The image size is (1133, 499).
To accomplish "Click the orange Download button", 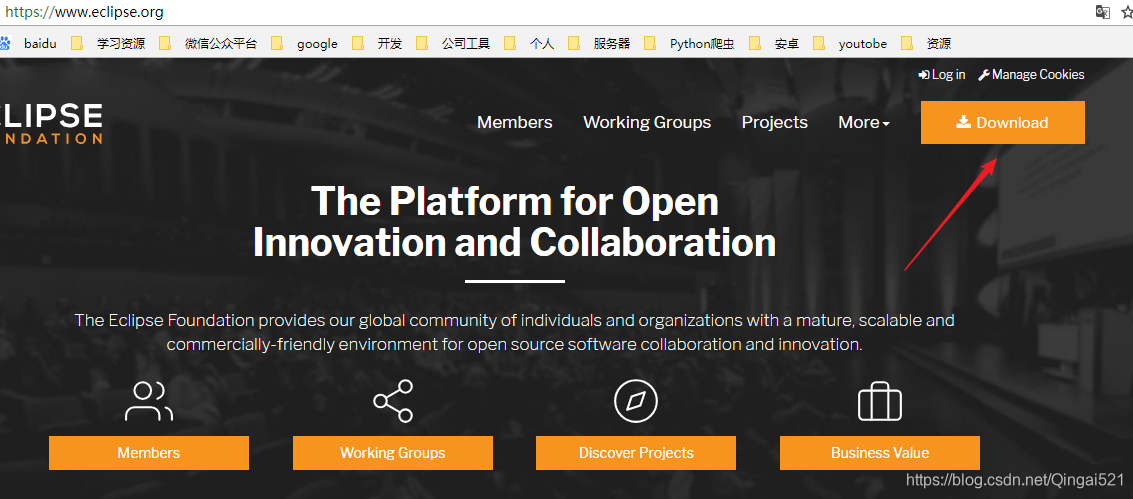I will [1002, 123].
